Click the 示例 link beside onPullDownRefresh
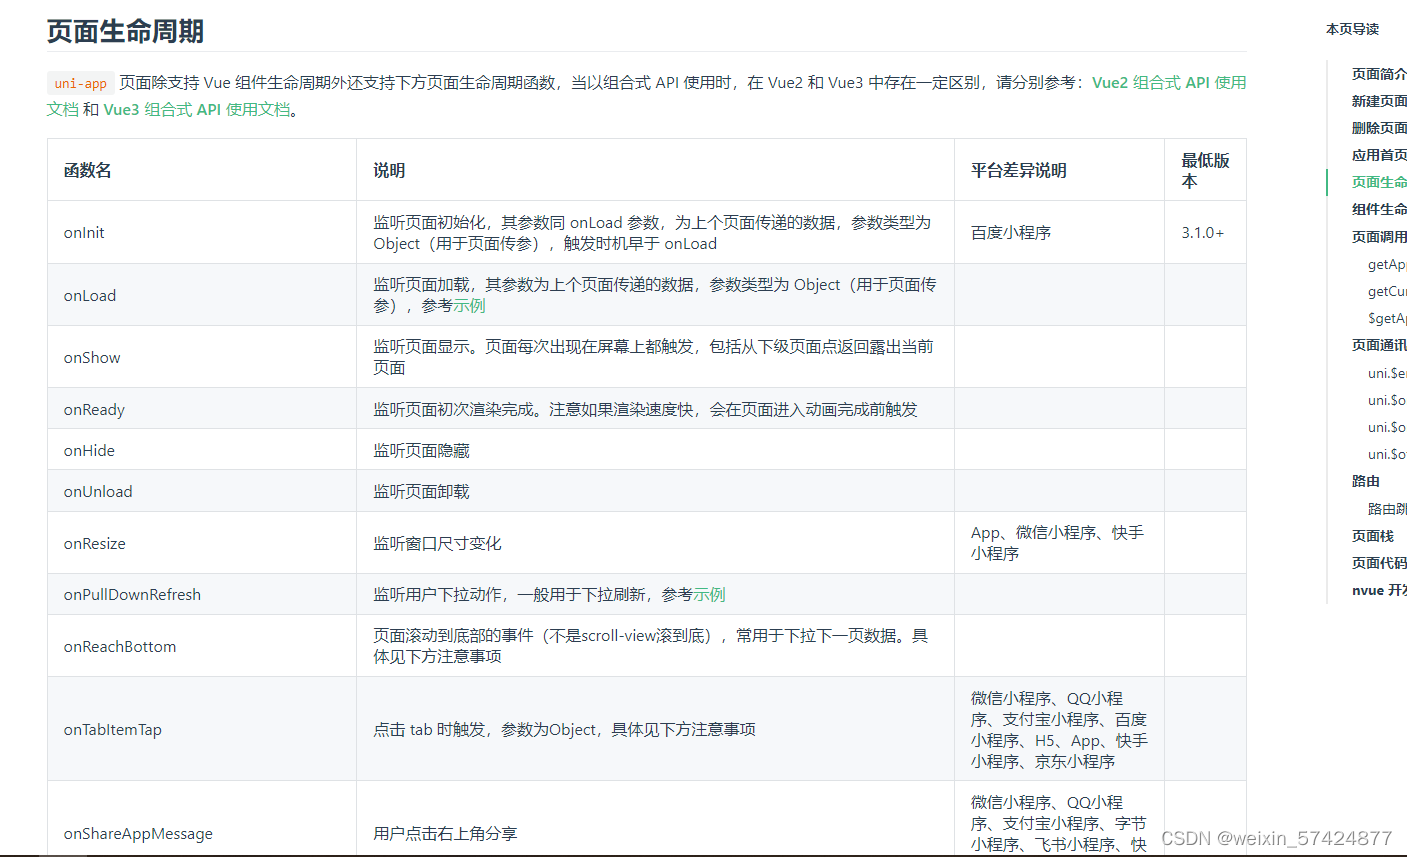1407x857 pixels. [x=709, y=594]
